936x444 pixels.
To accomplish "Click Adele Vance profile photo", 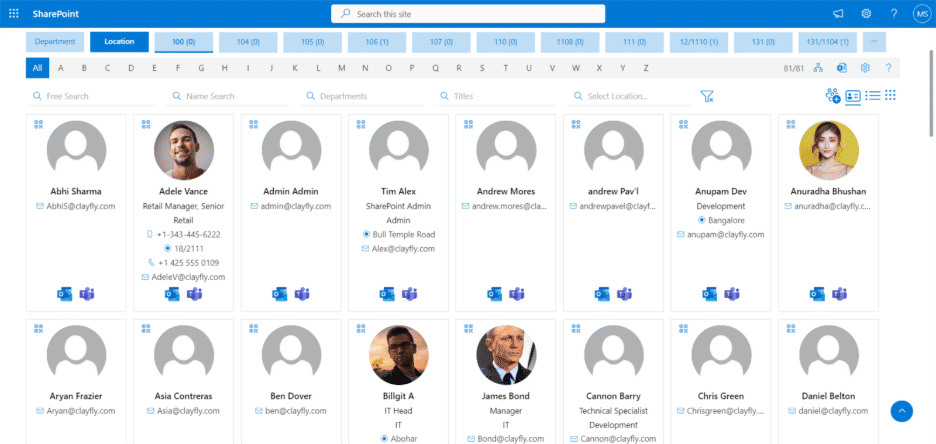I will (x=184, y=150).
